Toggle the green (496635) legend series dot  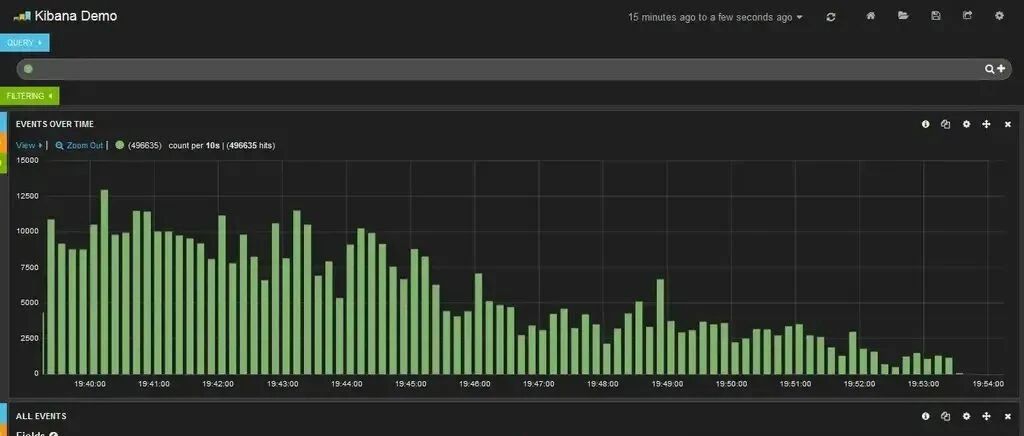120,145
